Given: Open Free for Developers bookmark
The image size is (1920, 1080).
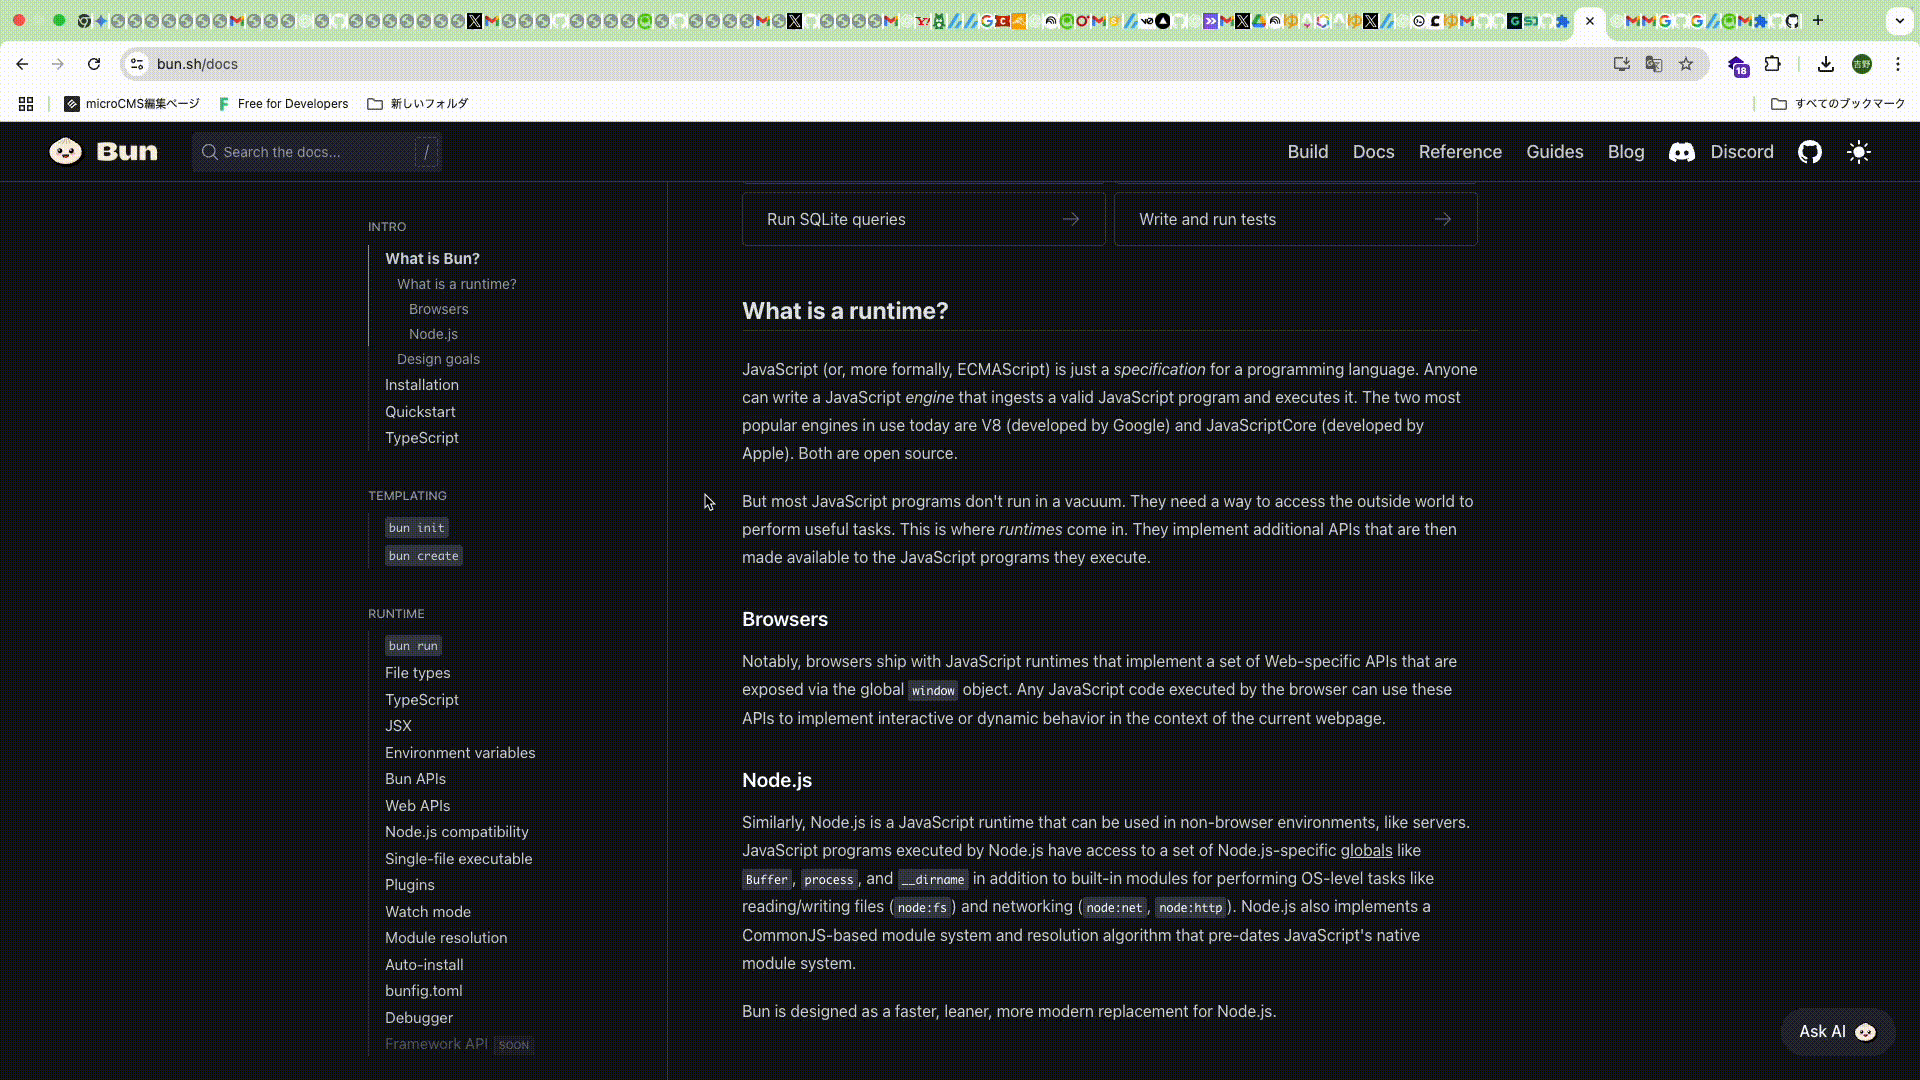Looking at the screenshot, I should pyautogui.click(x=283, y=104).
